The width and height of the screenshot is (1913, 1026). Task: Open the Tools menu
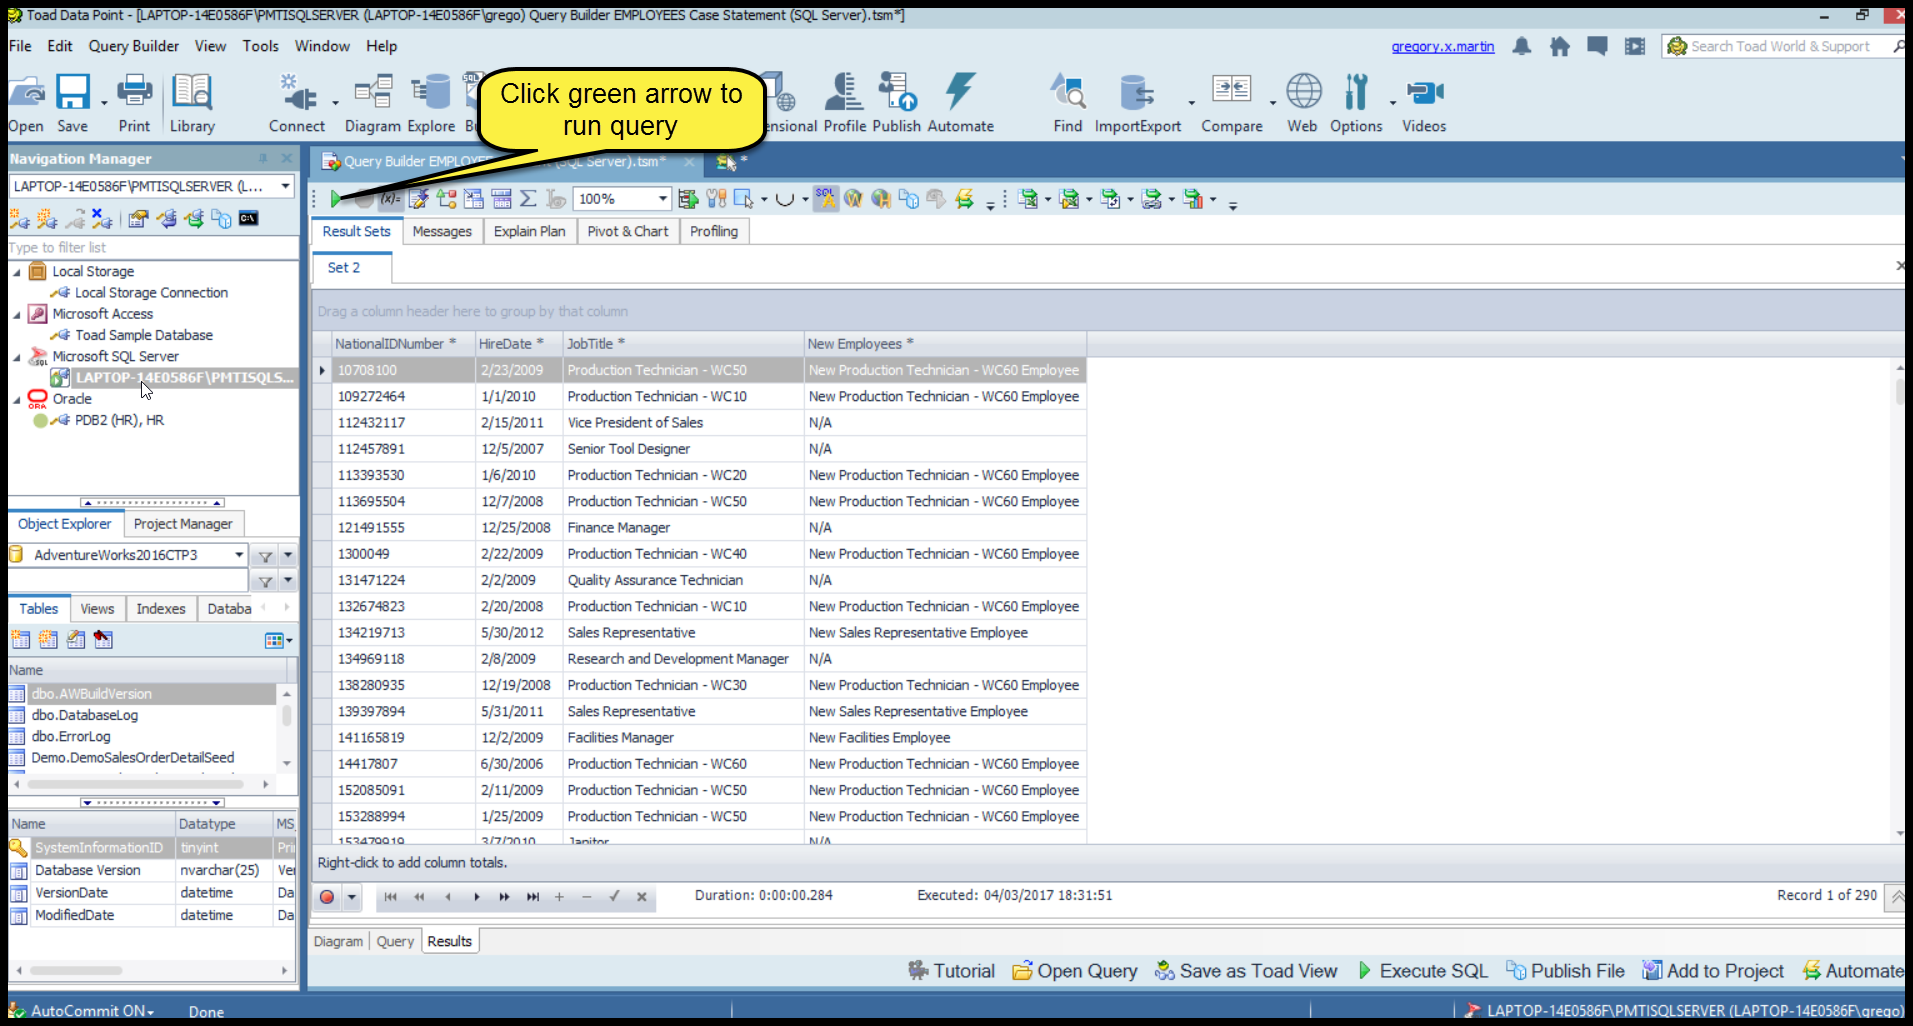[x=260, y=46]
